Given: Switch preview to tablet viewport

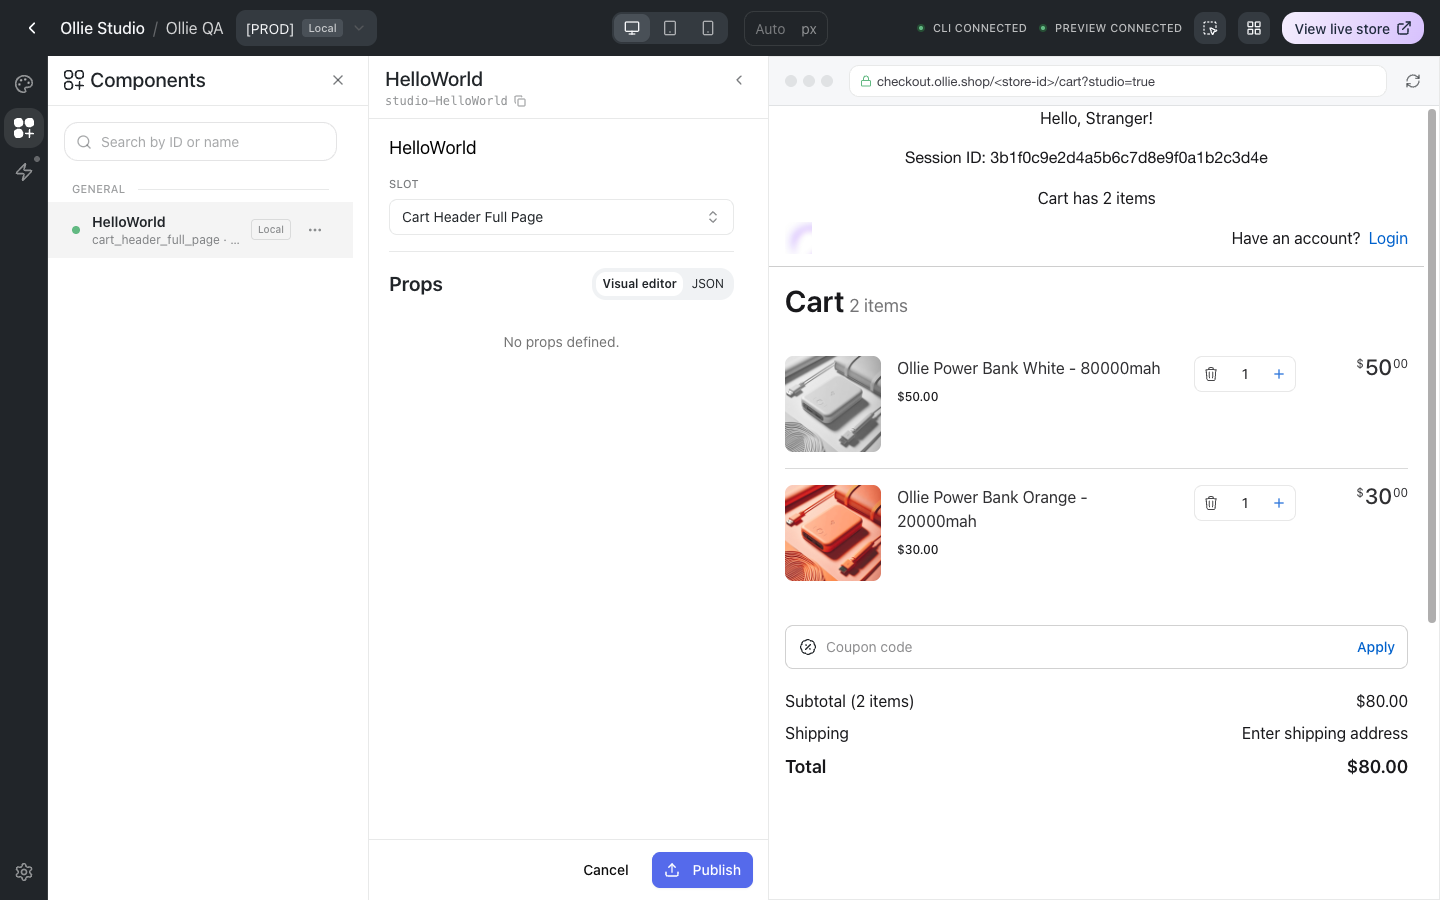Looking at the screenshot, I should click(x=670, y=28).
